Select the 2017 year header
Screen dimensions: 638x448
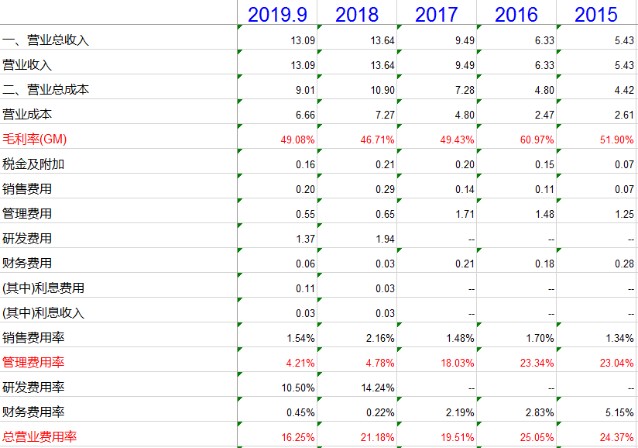(436, 14)
